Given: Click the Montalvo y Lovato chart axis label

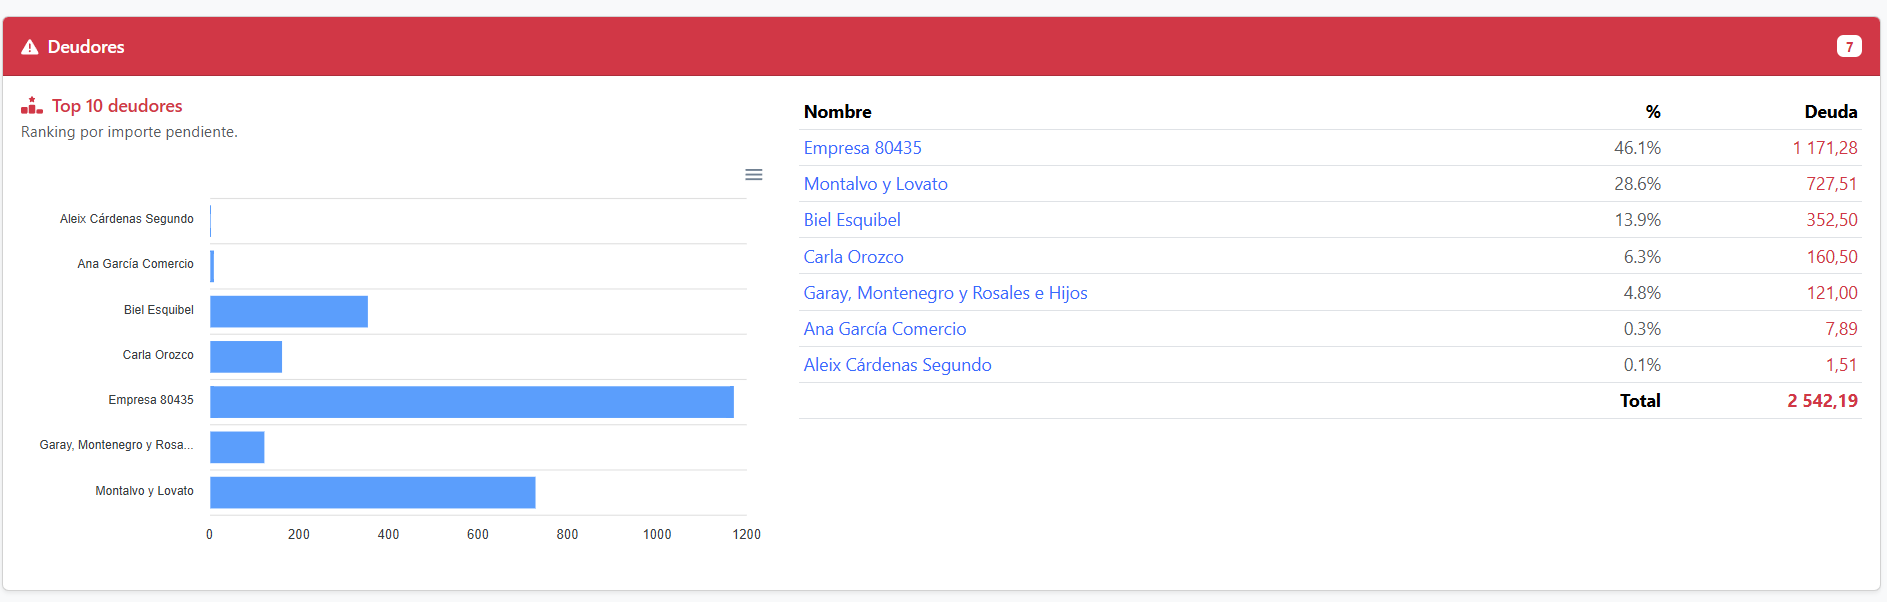Looking at the screenshot, I should click(x=145, y=491).
